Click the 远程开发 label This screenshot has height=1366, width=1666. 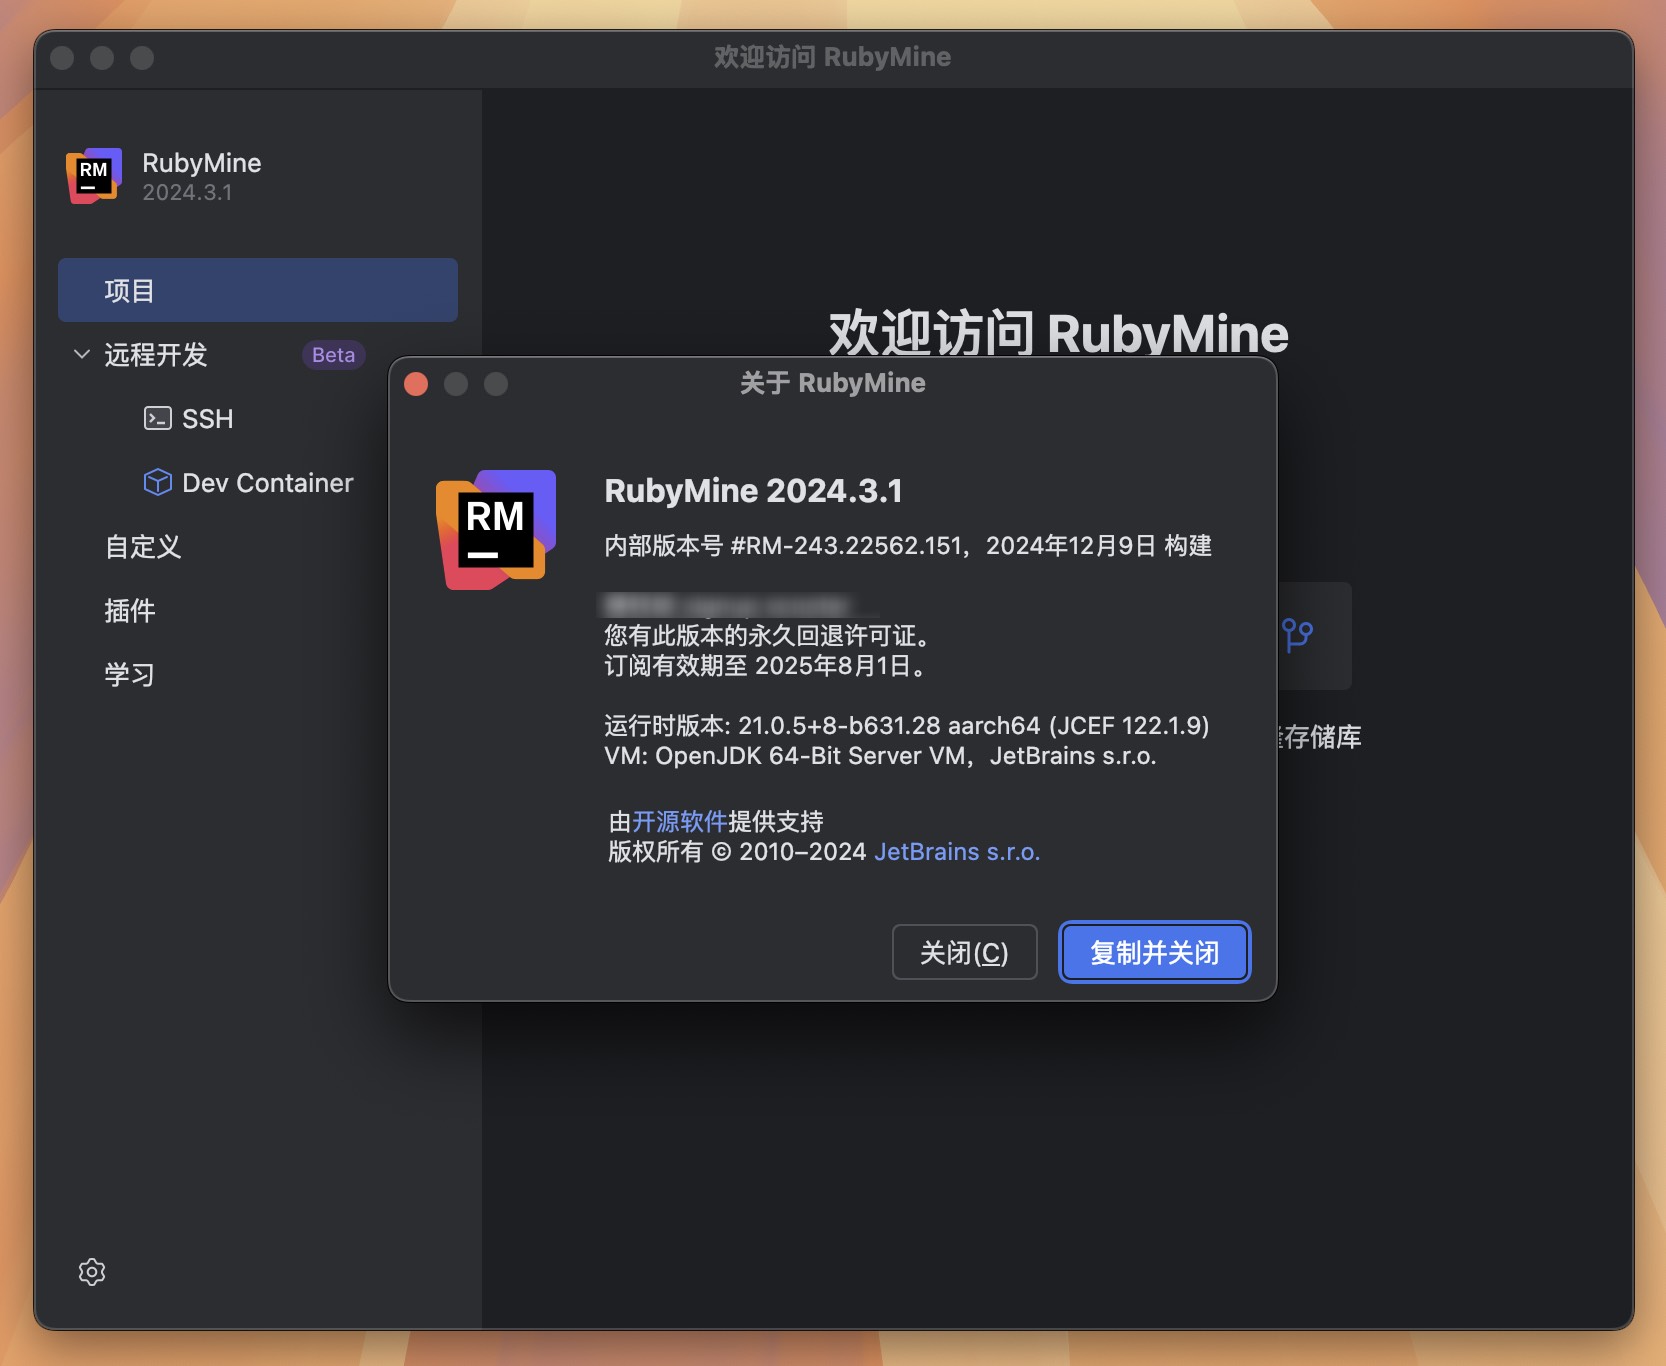tap(155, 355)
